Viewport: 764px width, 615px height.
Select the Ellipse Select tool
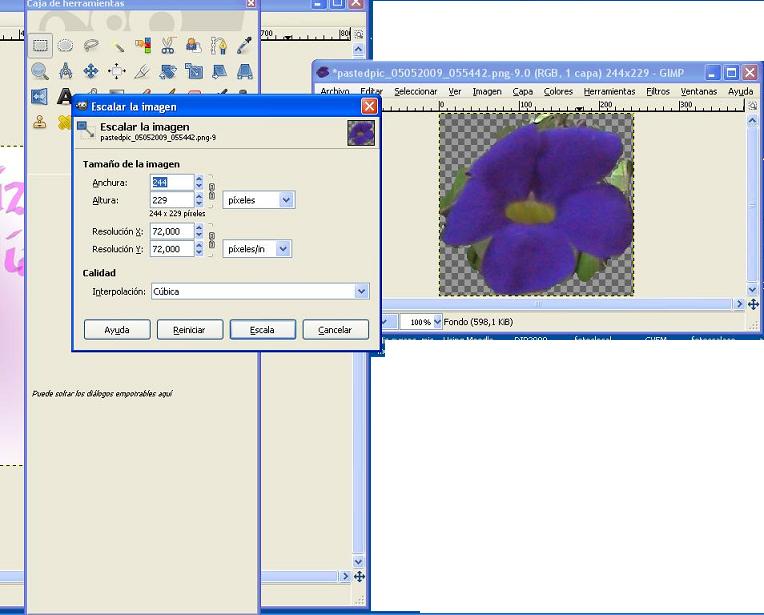(65, 46)
